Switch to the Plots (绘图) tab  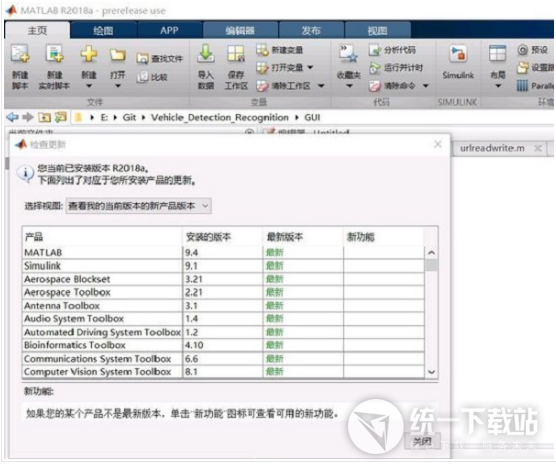coord(103,30)
